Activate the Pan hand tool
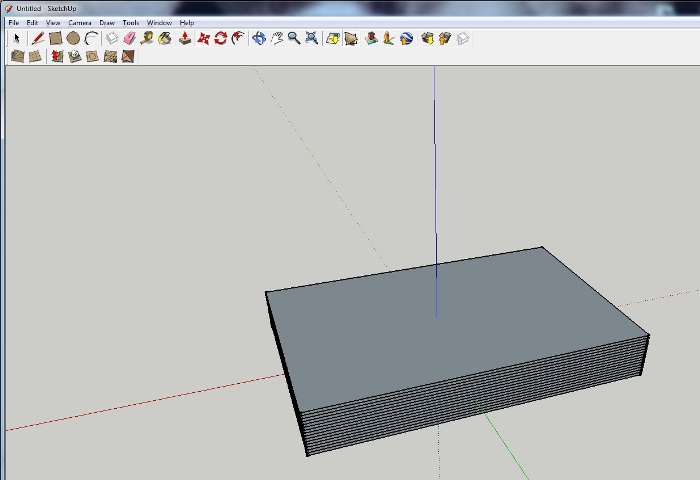 [x=277, y=39]
